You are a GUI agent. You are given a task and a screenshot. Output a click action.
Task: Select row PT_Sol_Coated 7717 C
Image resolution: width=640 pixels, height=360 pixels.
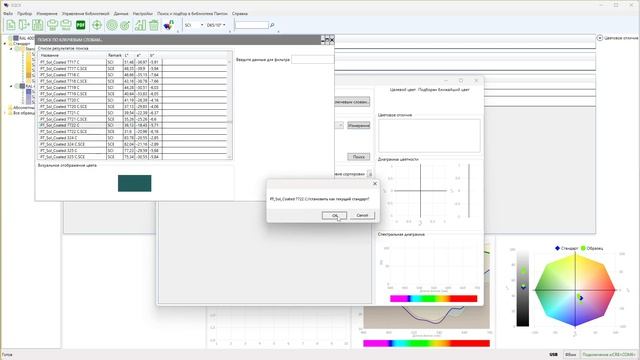tap(133, 62)
